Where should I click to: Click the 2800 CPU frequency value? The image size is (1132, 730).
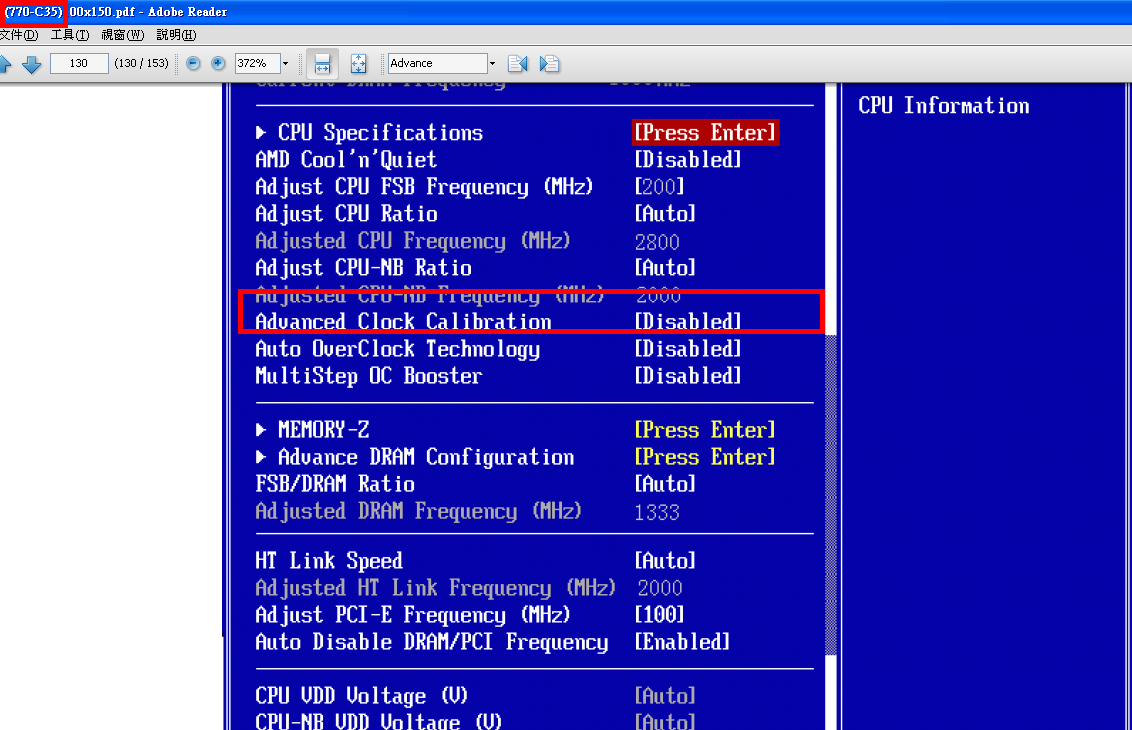[657, 242]
